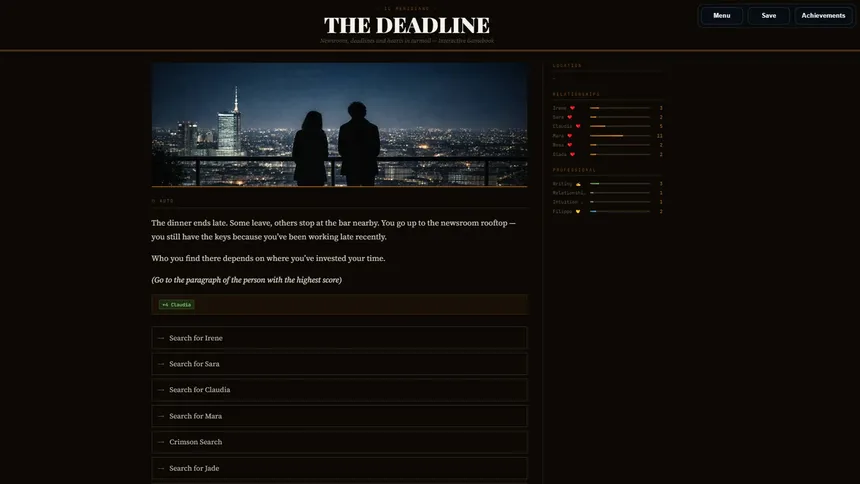Viewport: 860px width, 484px height.
Task: Click the arrow icon before Search for Sara
Action: coord(161,364)
